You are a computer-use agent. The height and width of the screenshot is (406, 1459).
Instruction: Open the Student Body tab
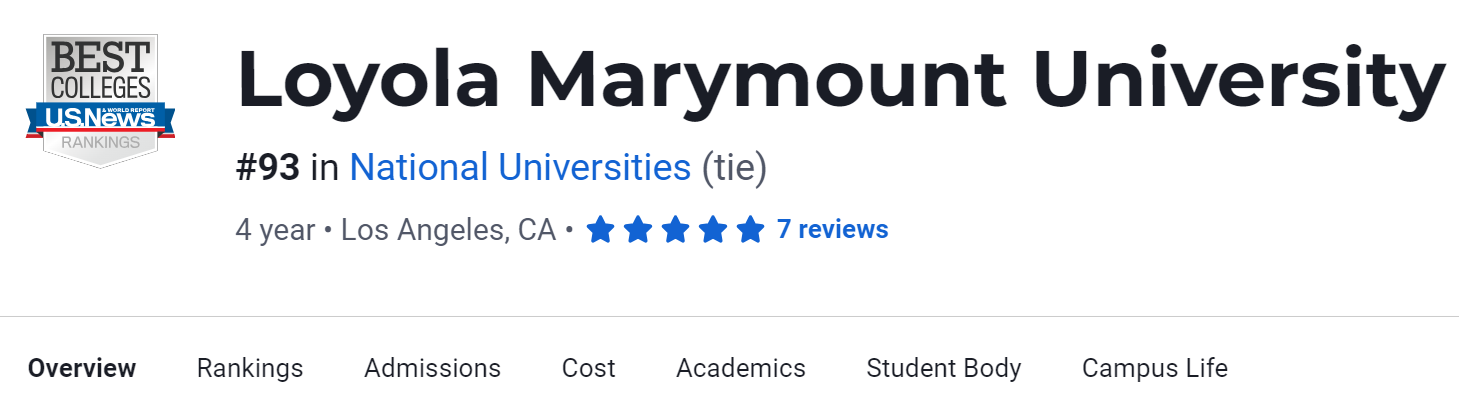coord(943,368)
